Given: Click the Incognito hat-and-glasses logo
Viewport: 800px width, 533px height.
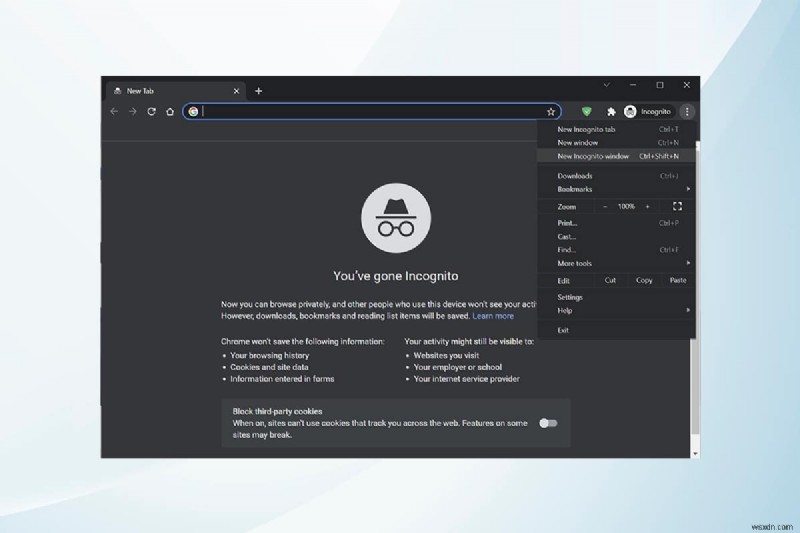Looking at the screenshot, I should pyautogui.click(x=396, y=218).
